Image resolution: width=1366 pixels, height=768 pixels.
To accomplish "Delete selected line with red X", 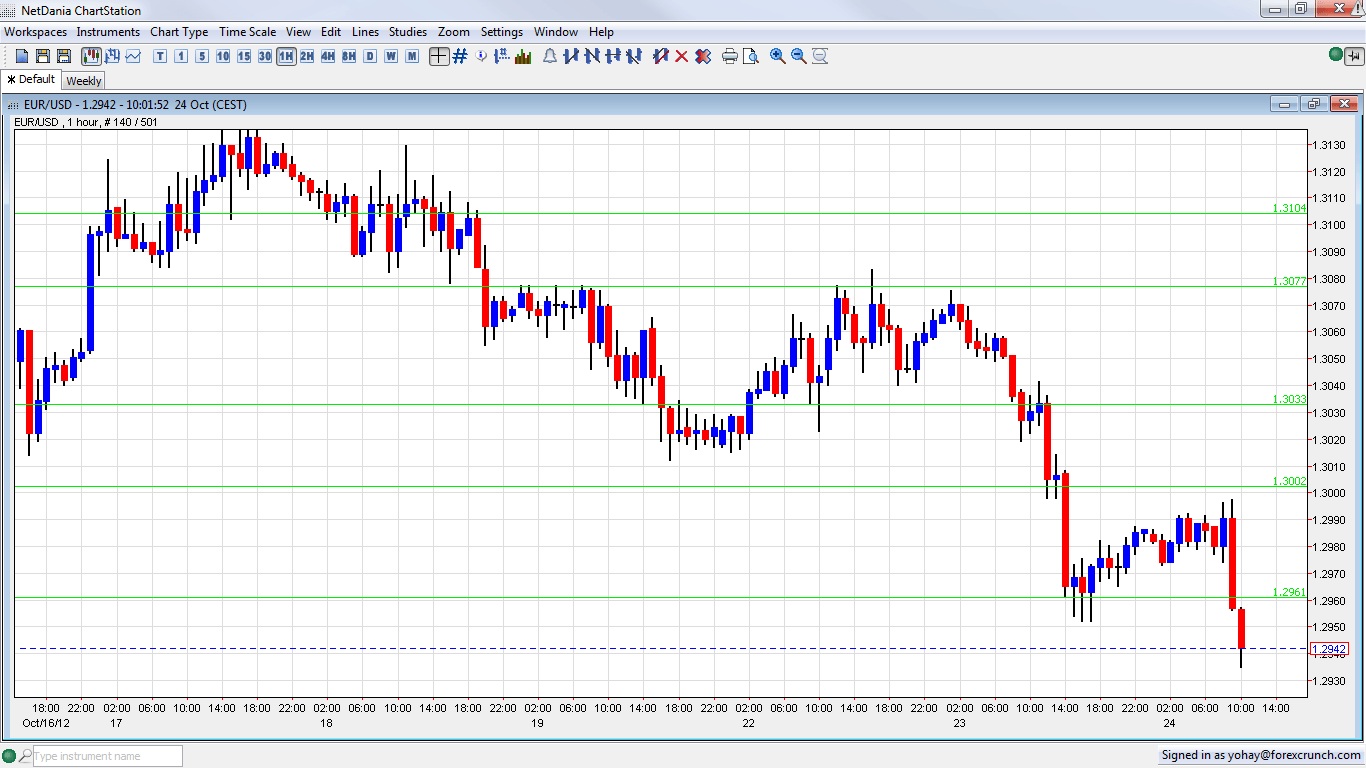I will pos(682,56).
